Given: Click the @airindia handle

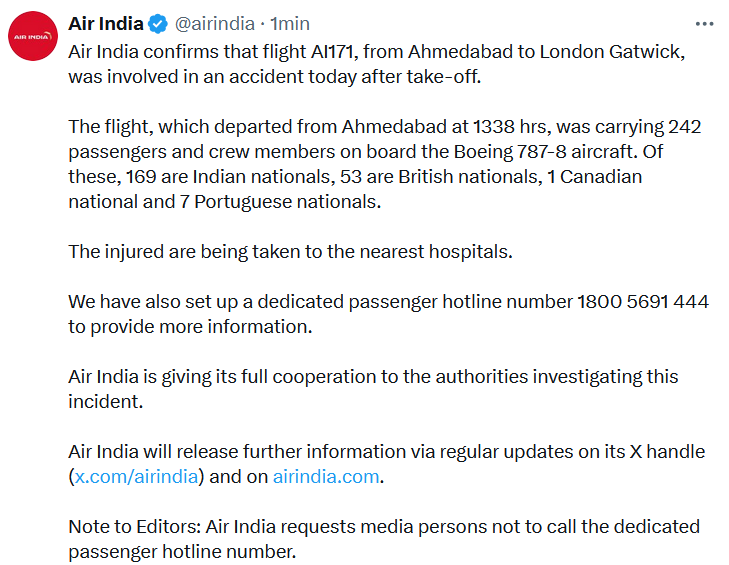Looking at the screenshot, I should click(x=217, y=23).
